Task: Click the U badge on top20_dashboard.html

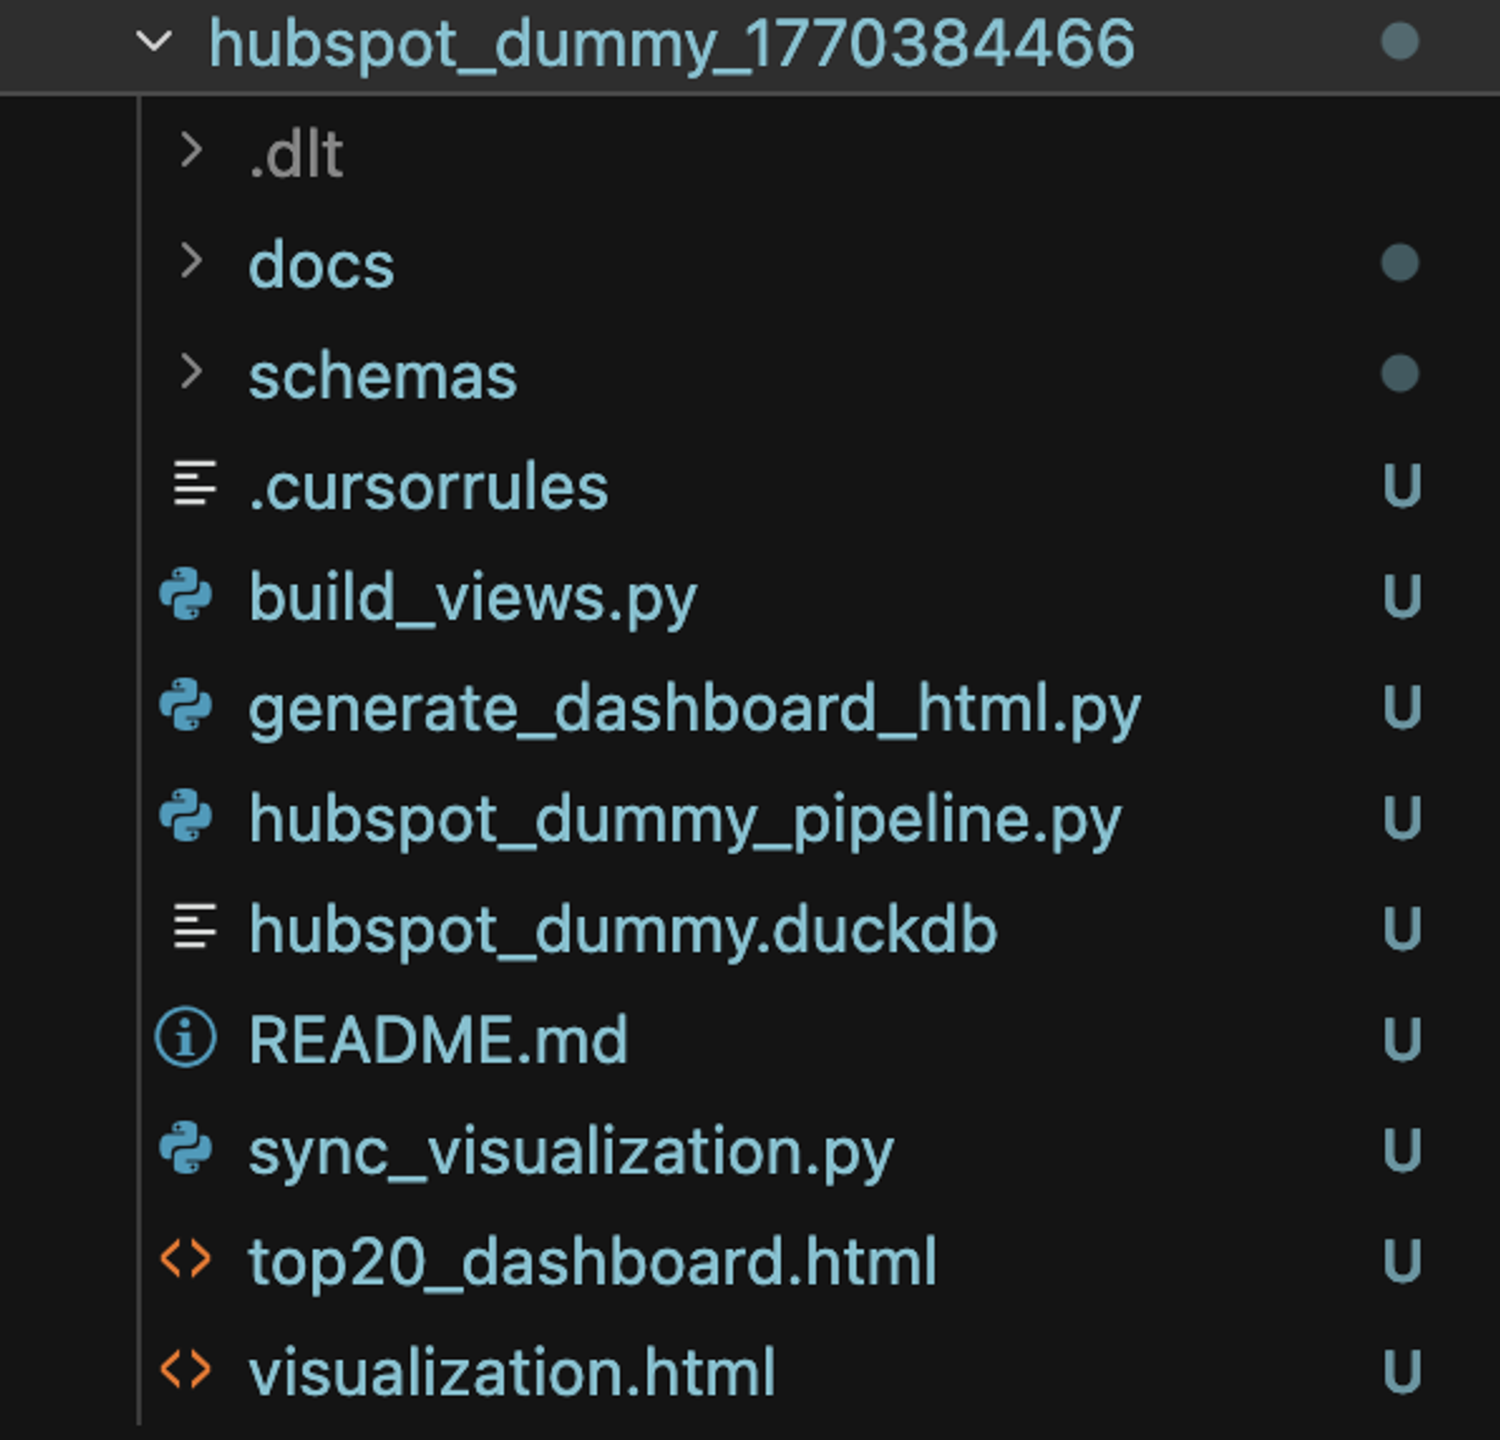Action: click(x=1402, y=1260)
